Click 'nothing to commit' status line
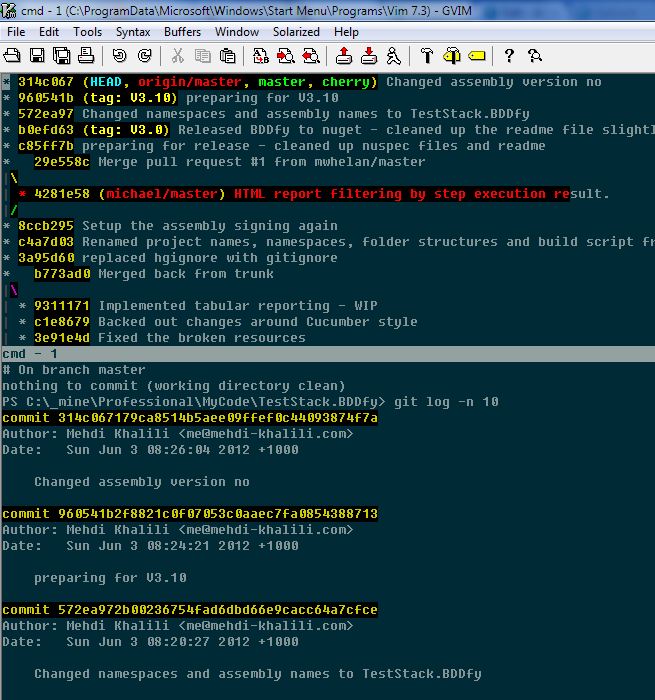Image resolution: width=655 pixels, height=700 pixels. [174, 386]
